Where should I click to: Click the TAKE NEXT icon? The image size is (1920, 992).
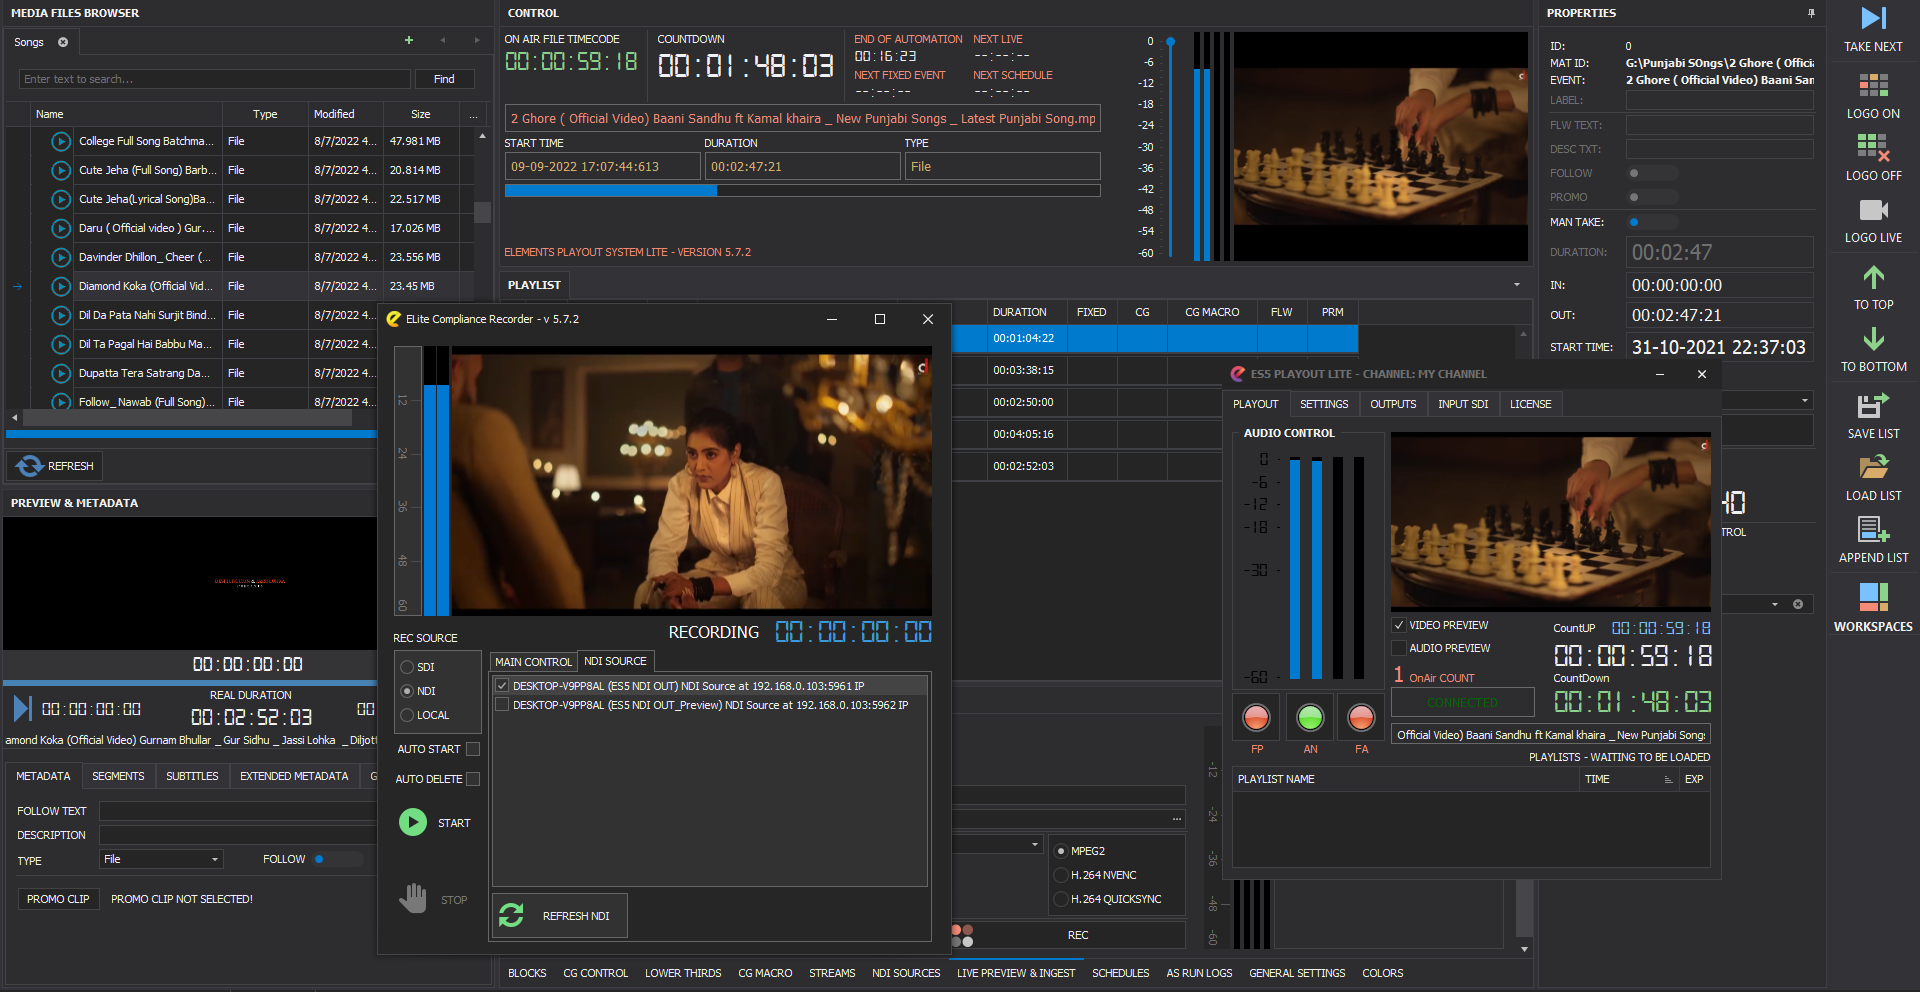tap(1873, 18)
